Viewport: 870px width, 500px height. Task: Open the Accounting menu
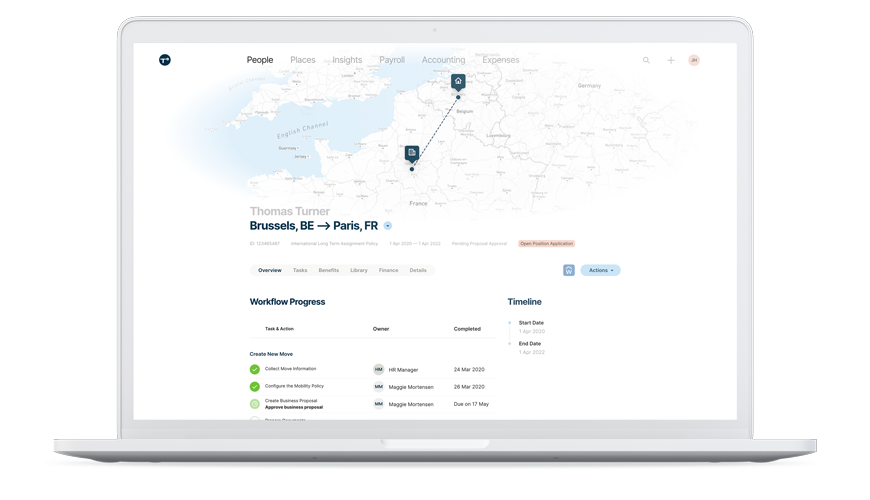click(443, 60)
